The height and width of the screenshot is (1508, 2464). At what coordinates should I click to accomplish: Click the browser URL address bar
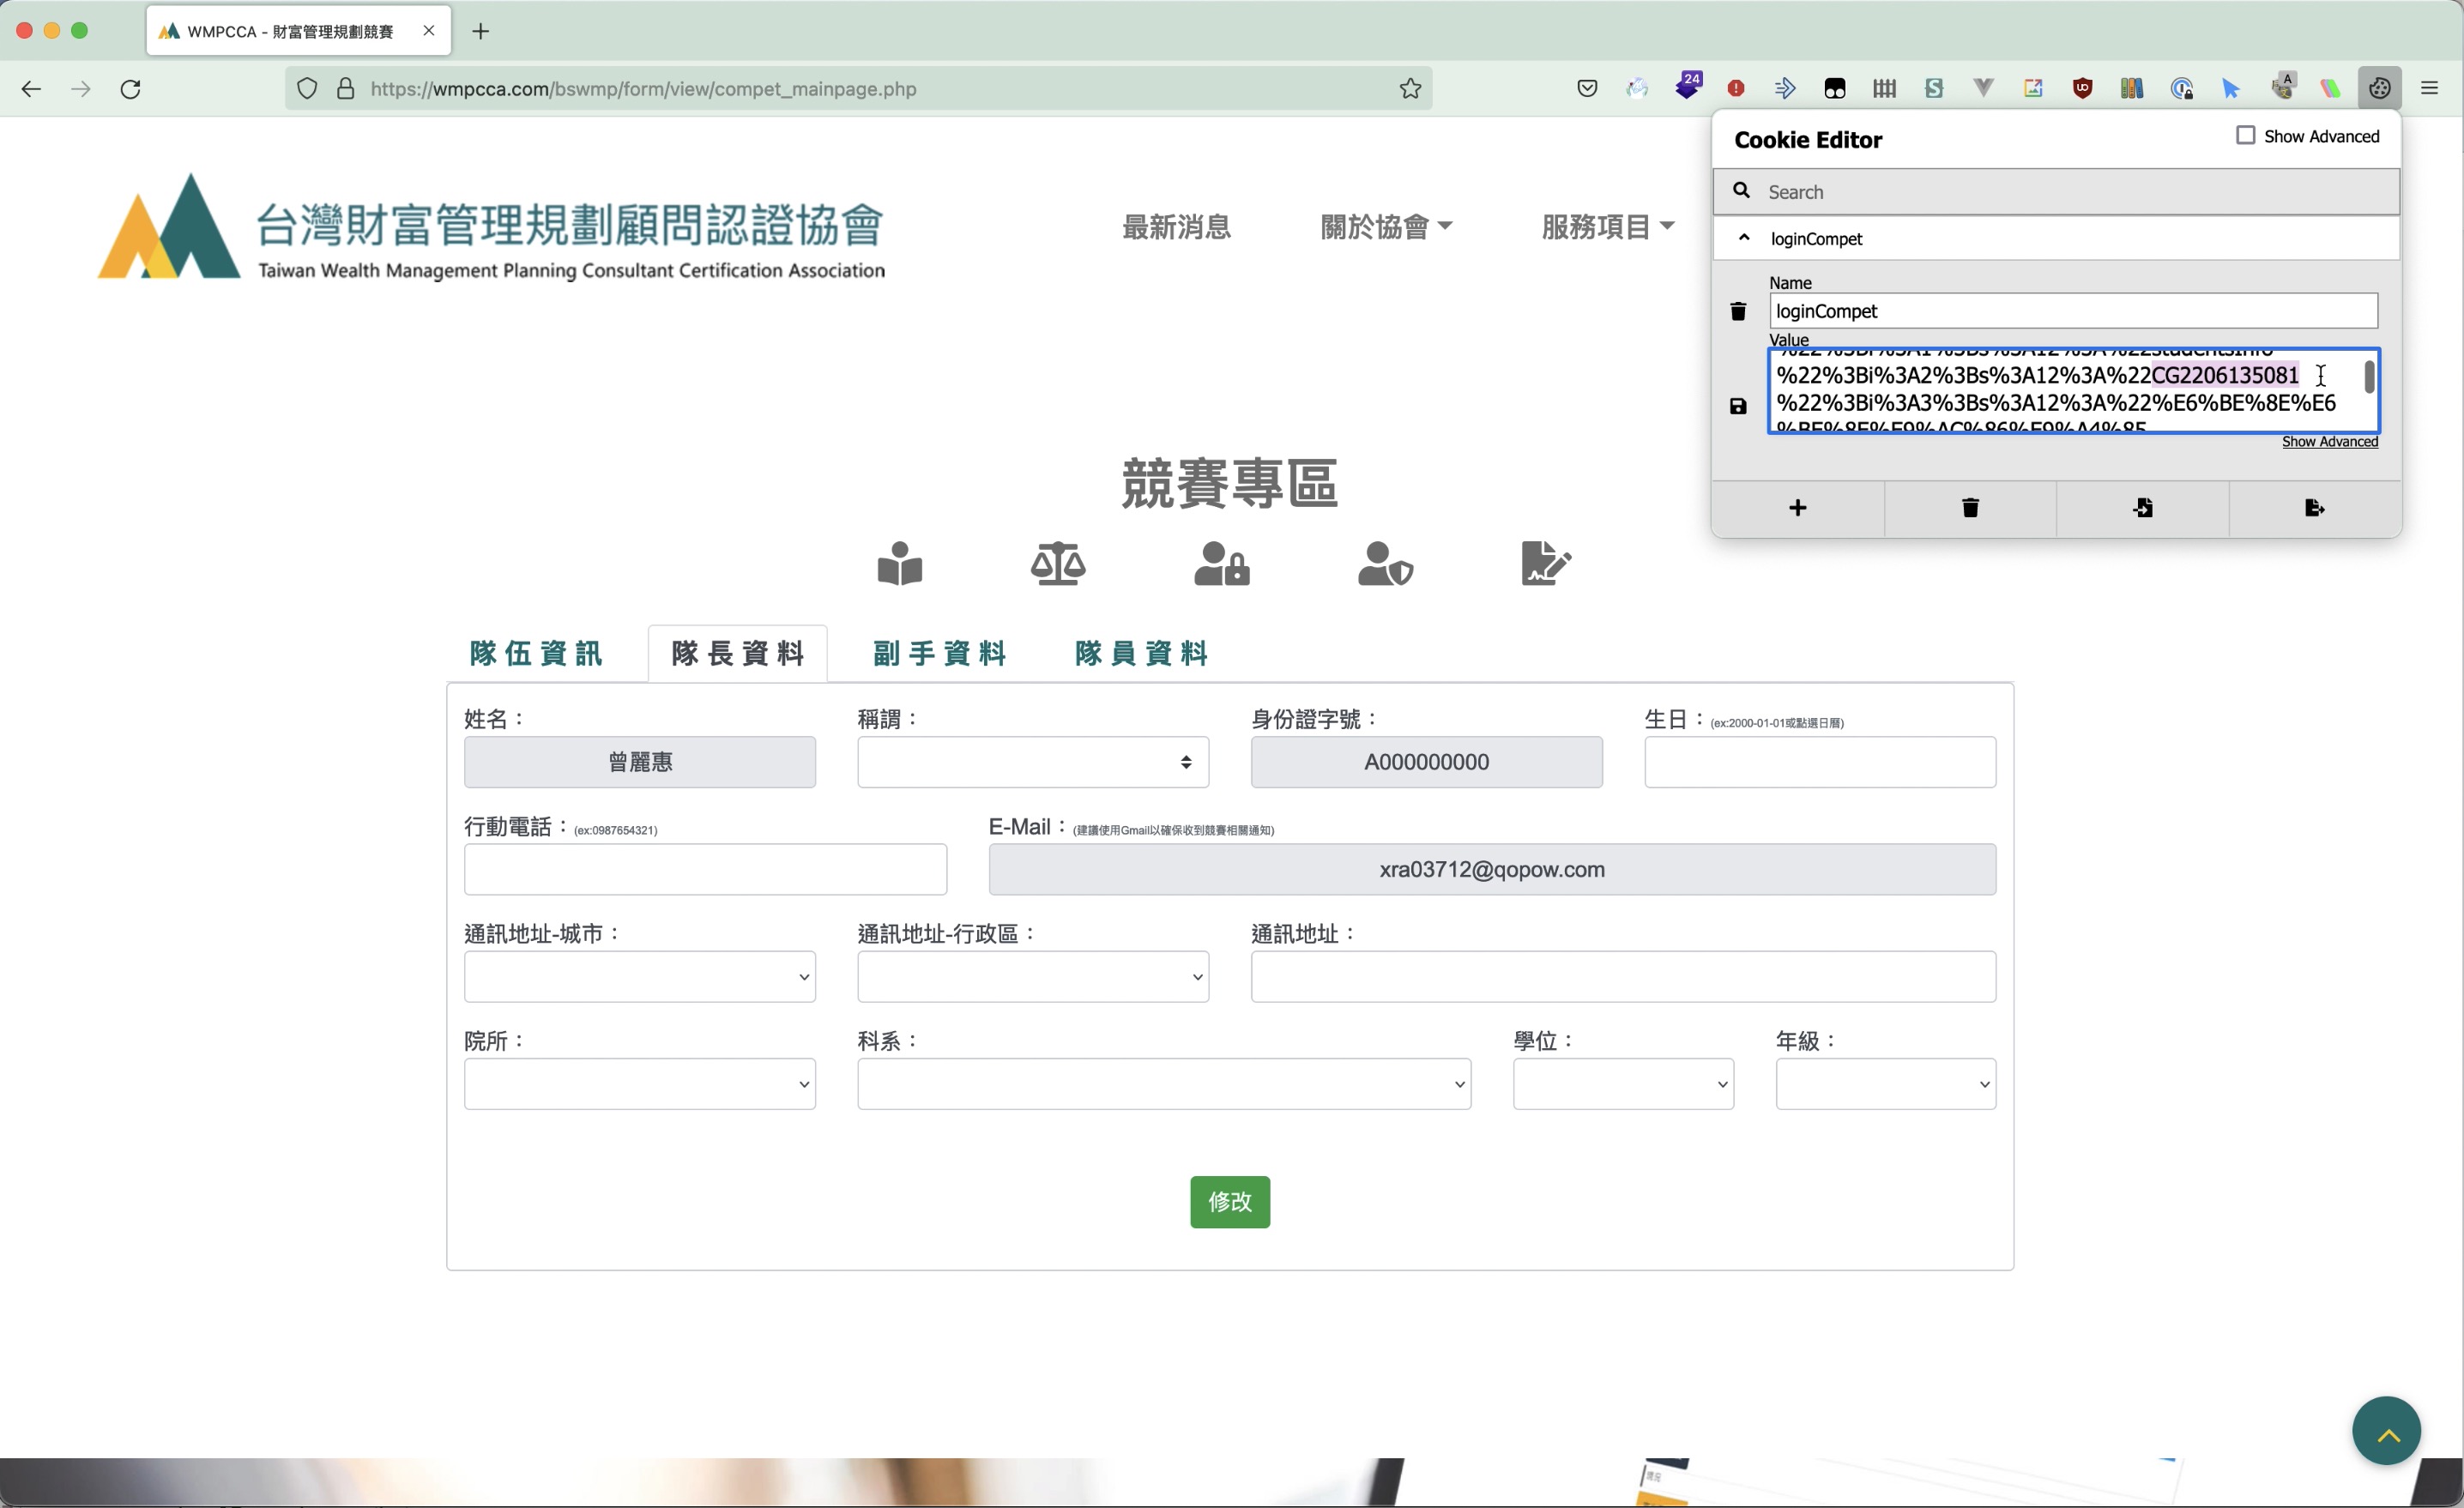860,89
